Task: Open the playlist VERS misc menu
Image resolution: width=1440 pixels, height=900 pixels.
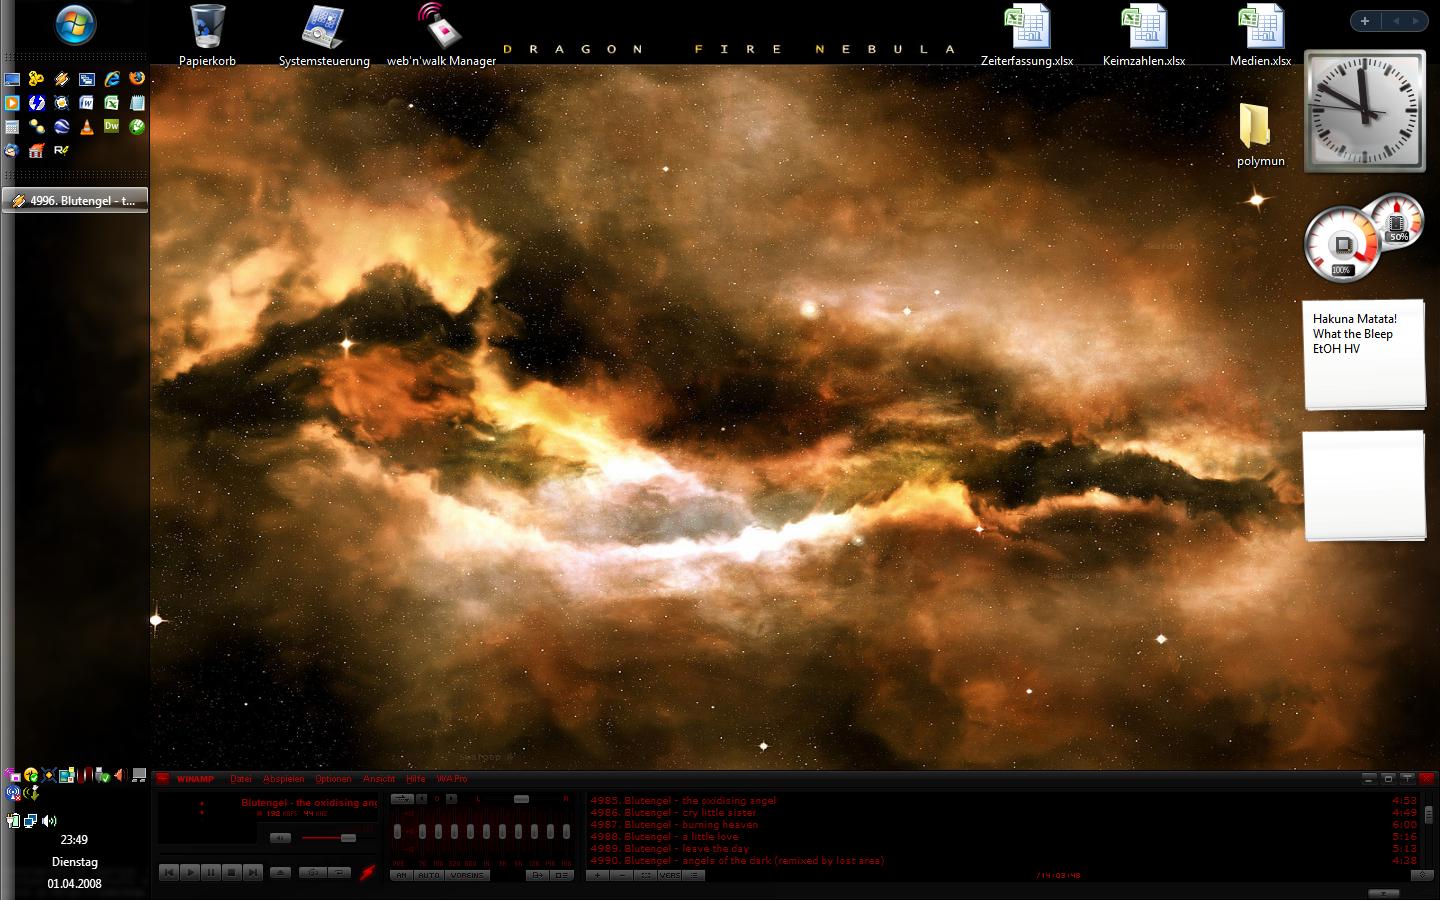Action: [x=670, y=875]
